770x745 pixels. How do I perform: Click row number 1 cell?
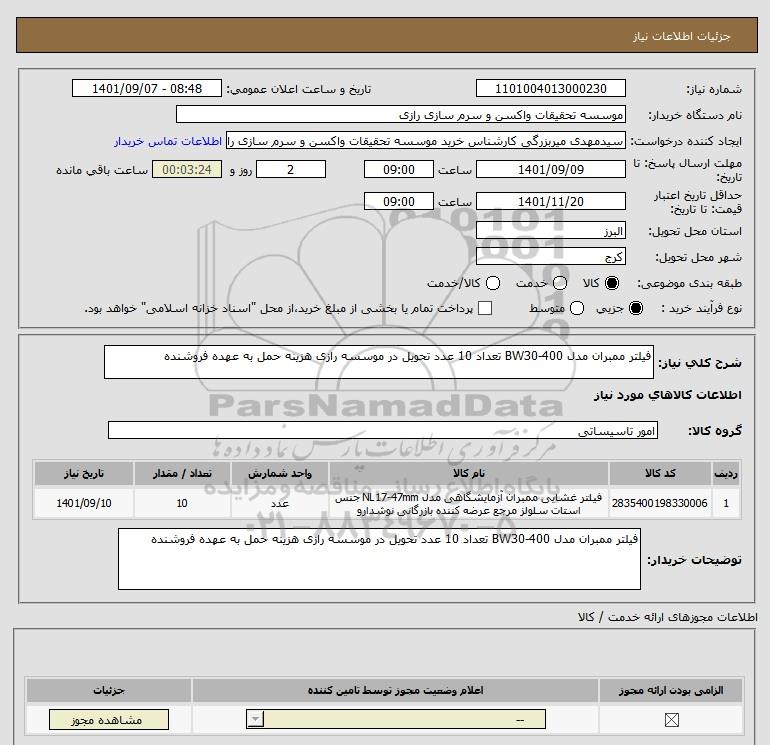726,503
